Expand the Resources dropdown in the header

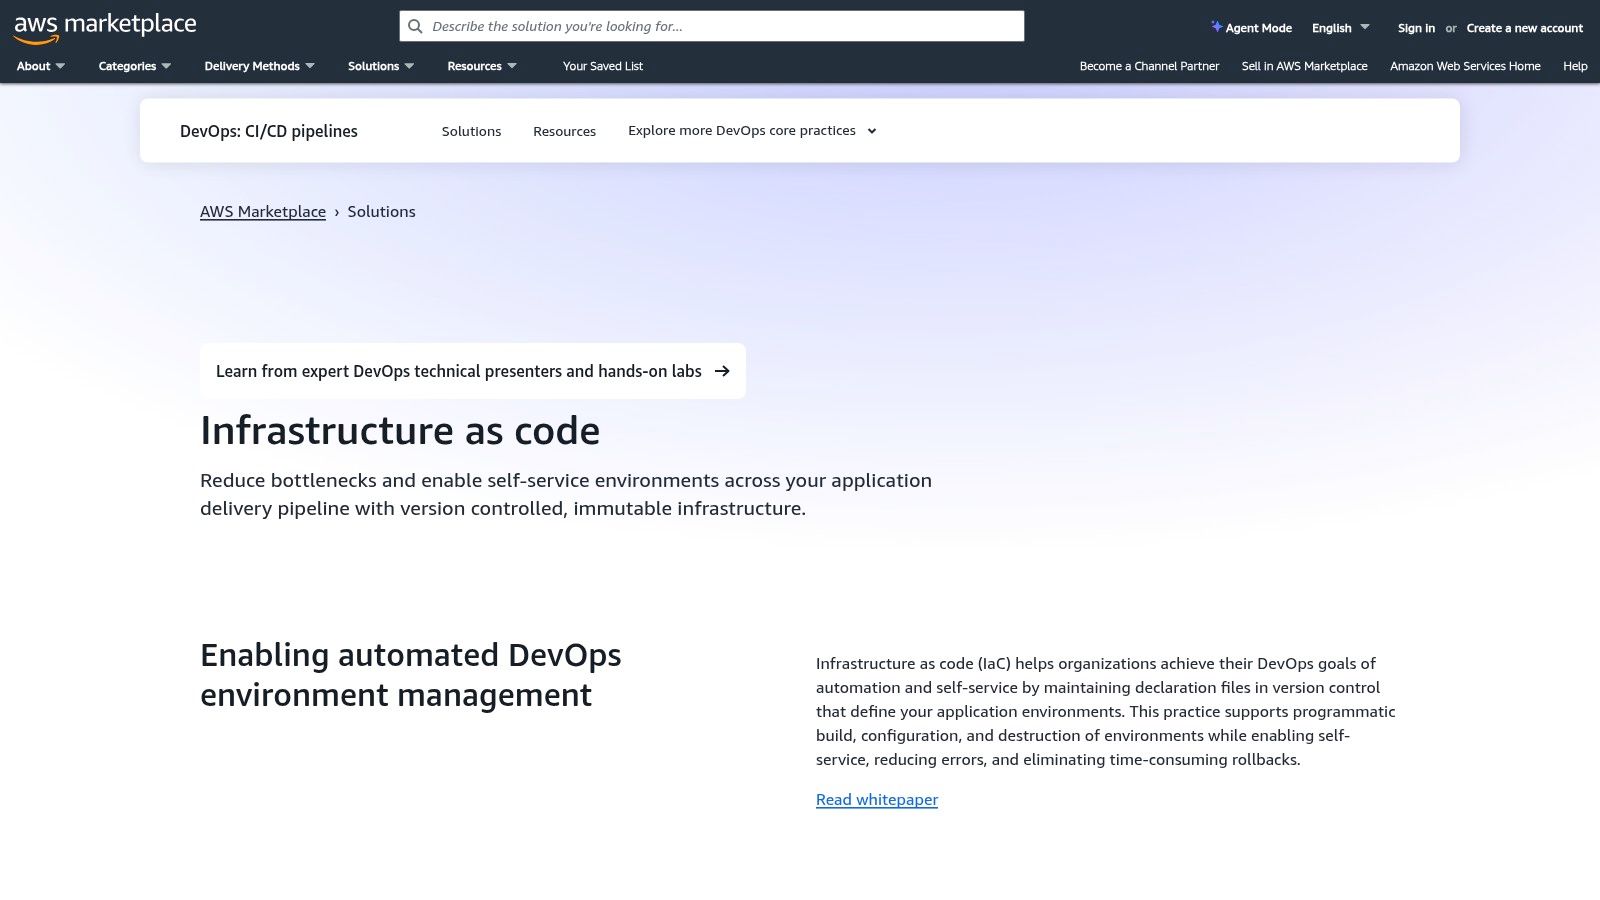click(x=482, y=66)
